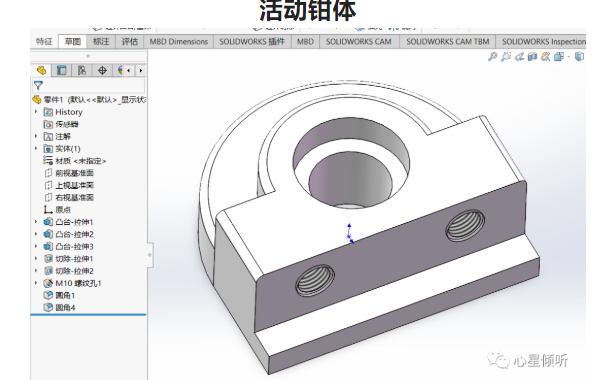The height and width of the screenshot is (380, 595).
Task: Click the Previous View icon
Action: pyautogui.click(x=519, y=57)
